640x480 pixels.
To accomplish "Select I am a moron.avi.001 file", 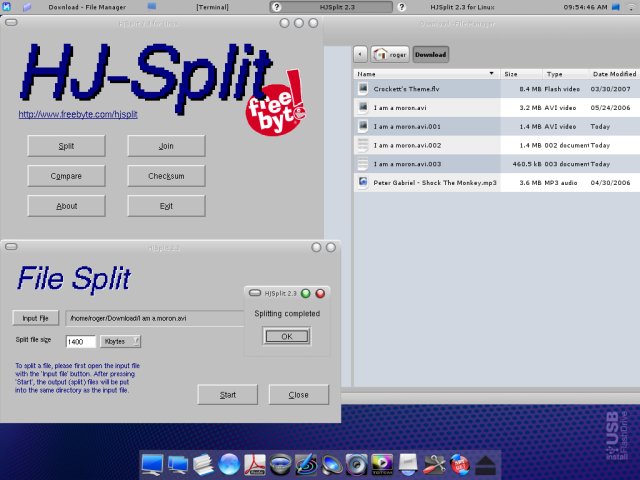I will [x=496, y=126].
